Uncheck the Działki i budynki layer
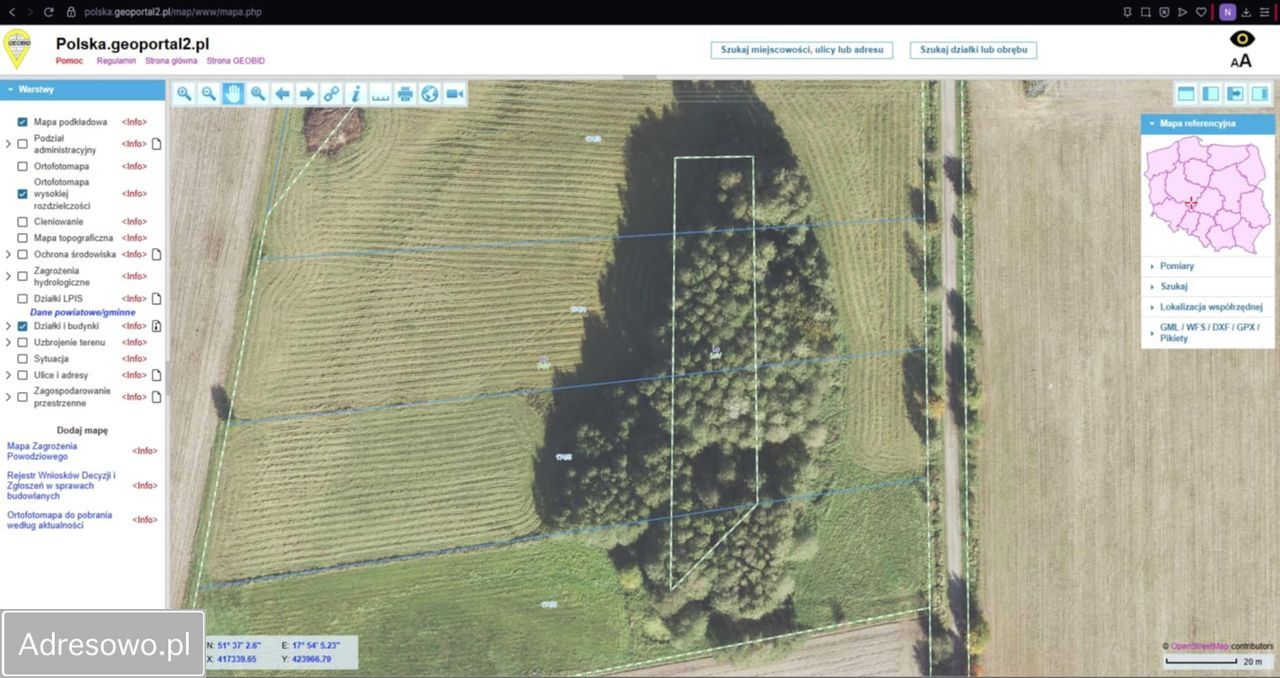Screen dimensions: 1280x678 click(x=22, y=326)
